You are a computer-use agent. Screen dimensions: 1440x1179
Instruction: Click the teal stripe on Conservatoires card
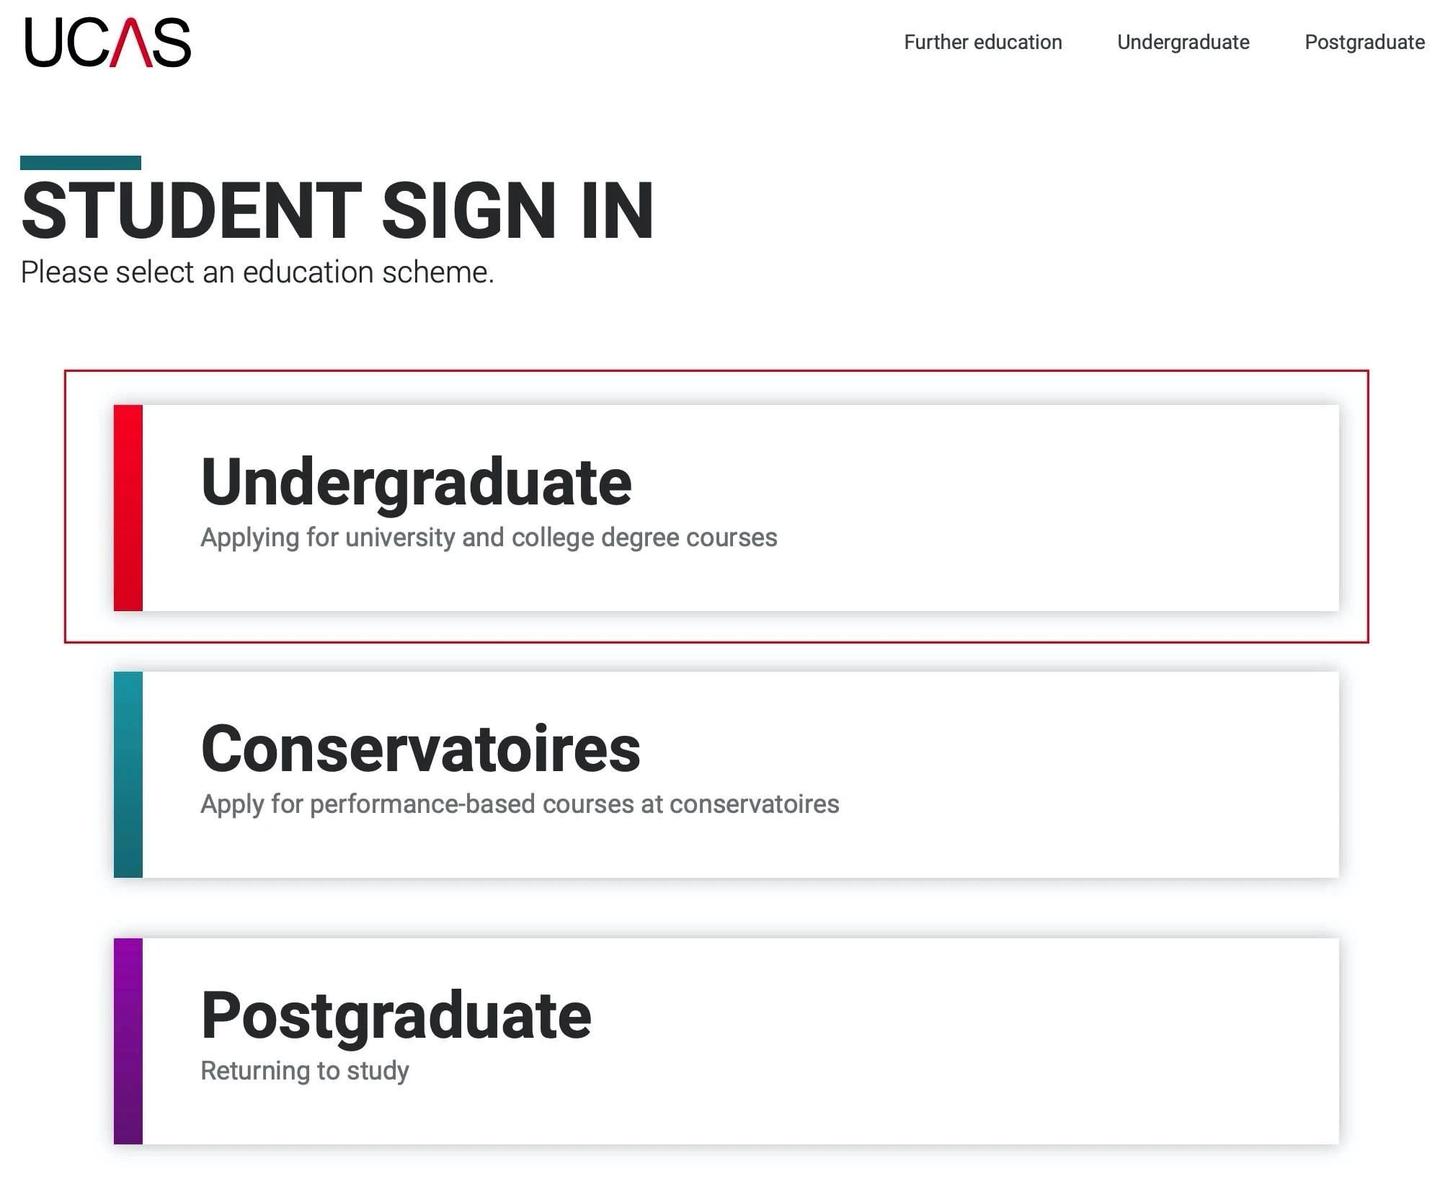[x=128, y=775]
